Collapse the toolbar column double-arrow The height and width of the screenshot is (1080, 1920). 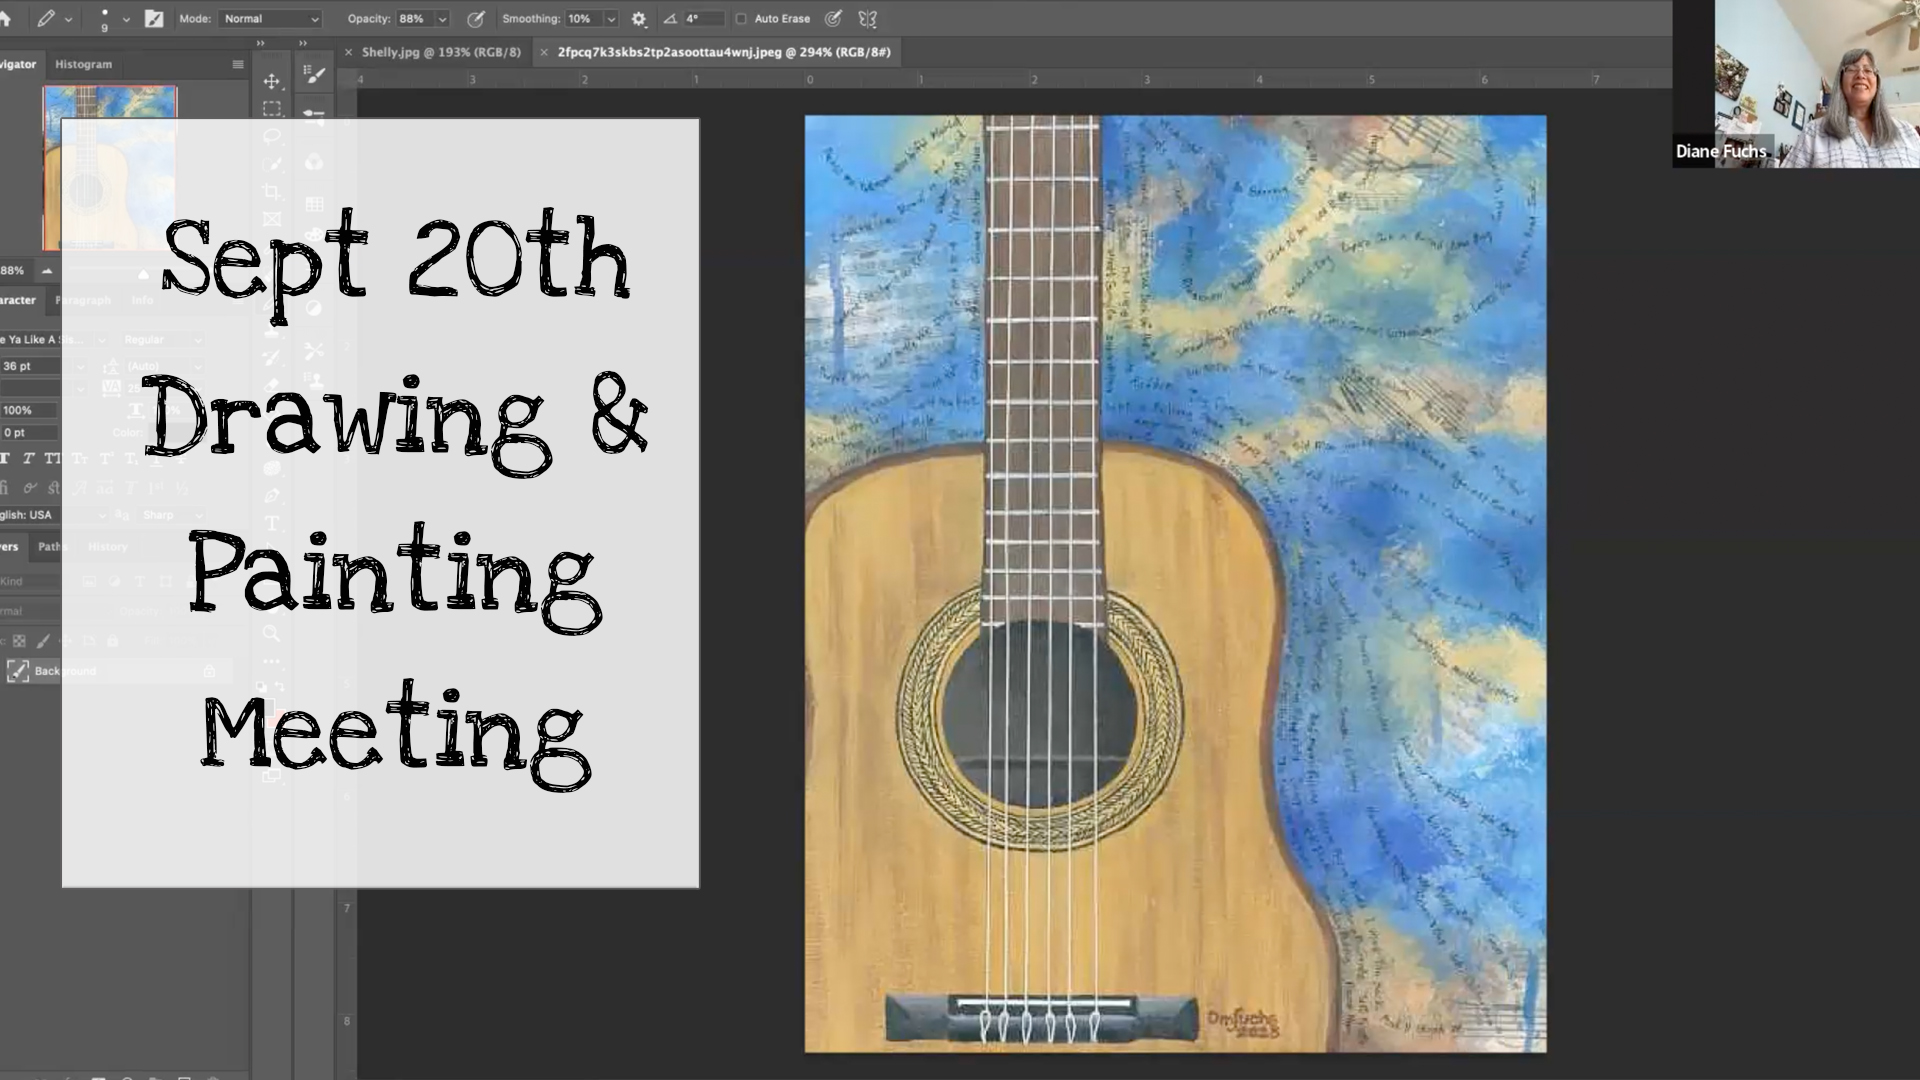(302, 43)
